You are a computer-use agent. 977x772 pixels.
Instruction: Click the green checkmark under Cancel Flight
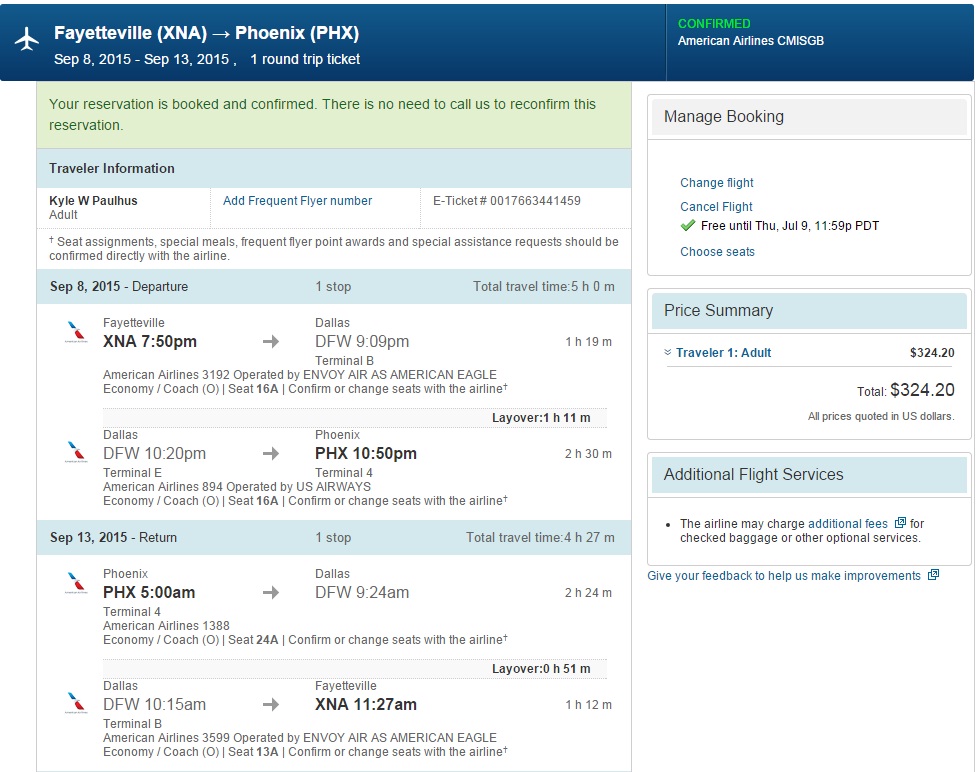pyautogui.click(x=687, y=226)
